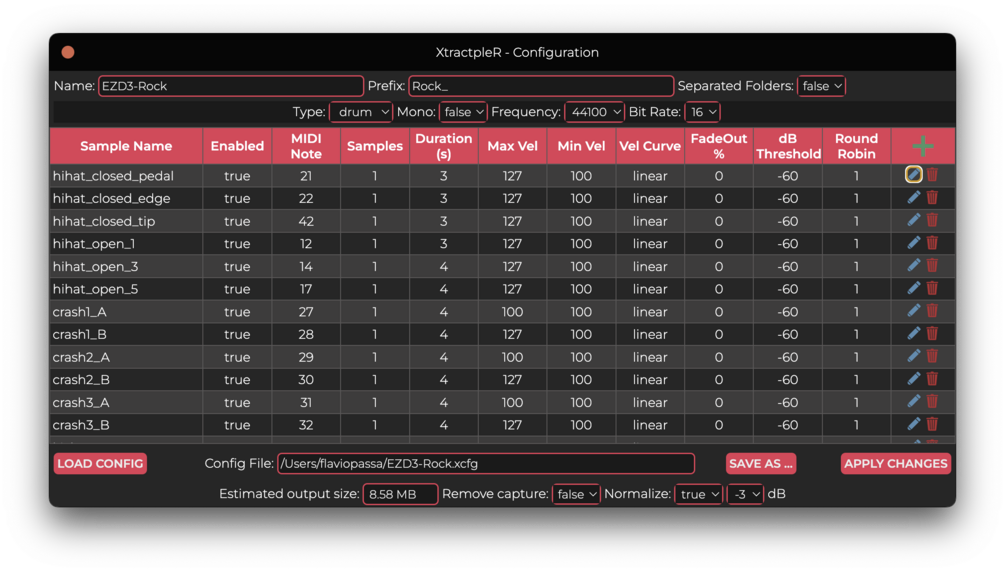This screenshot has width=1005, height=572.
Task: Open the Normalize true/false dropdown
Action: click(699, 494)
